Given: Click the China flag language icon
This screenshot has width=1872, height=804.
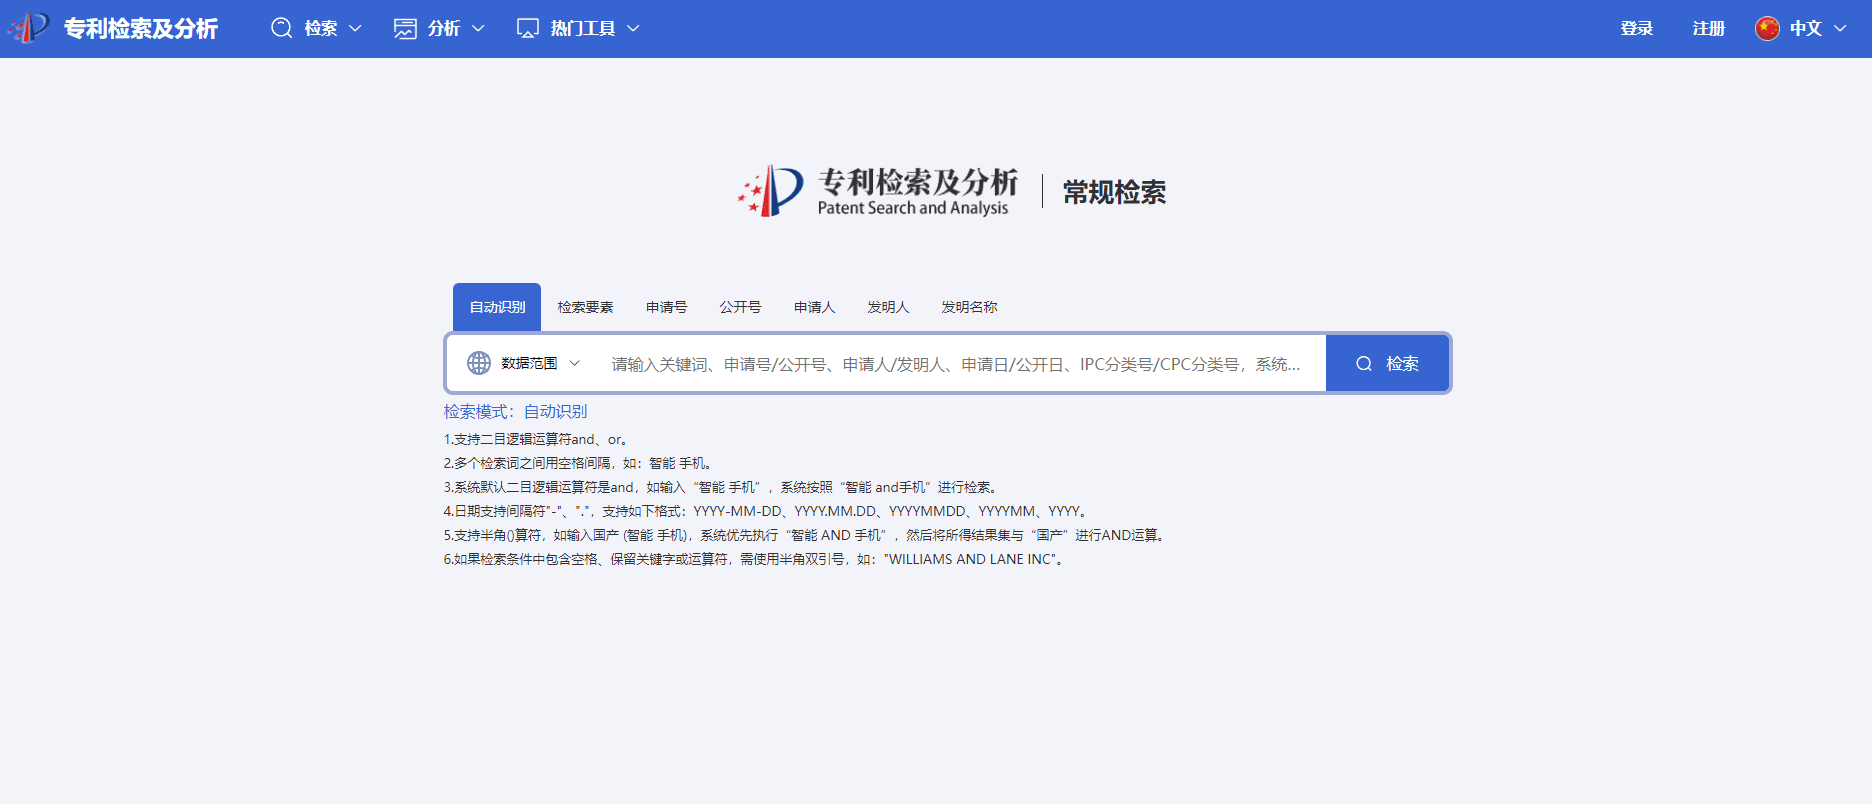Looking at the screenshot, I should (1767, 28).
